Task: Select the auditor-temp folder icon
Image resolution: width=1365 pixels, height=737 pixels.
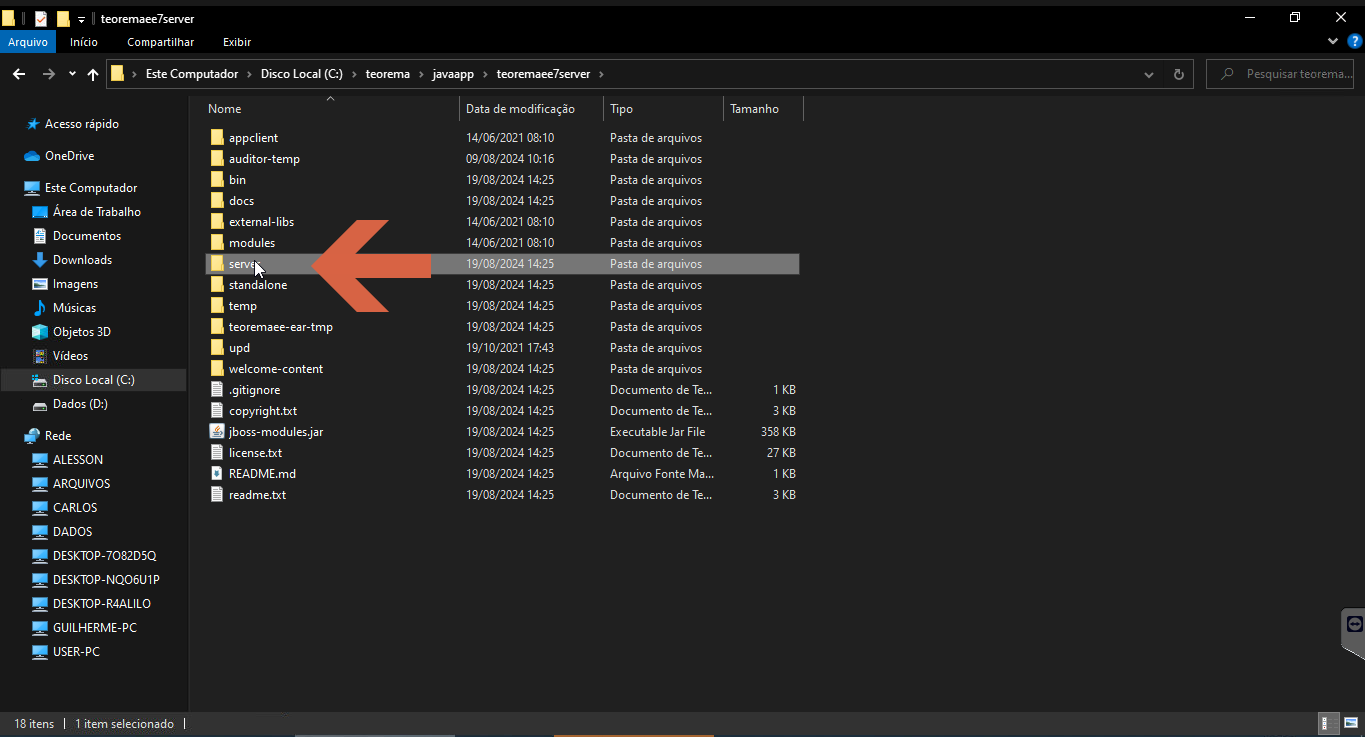Action: point(217,159)
